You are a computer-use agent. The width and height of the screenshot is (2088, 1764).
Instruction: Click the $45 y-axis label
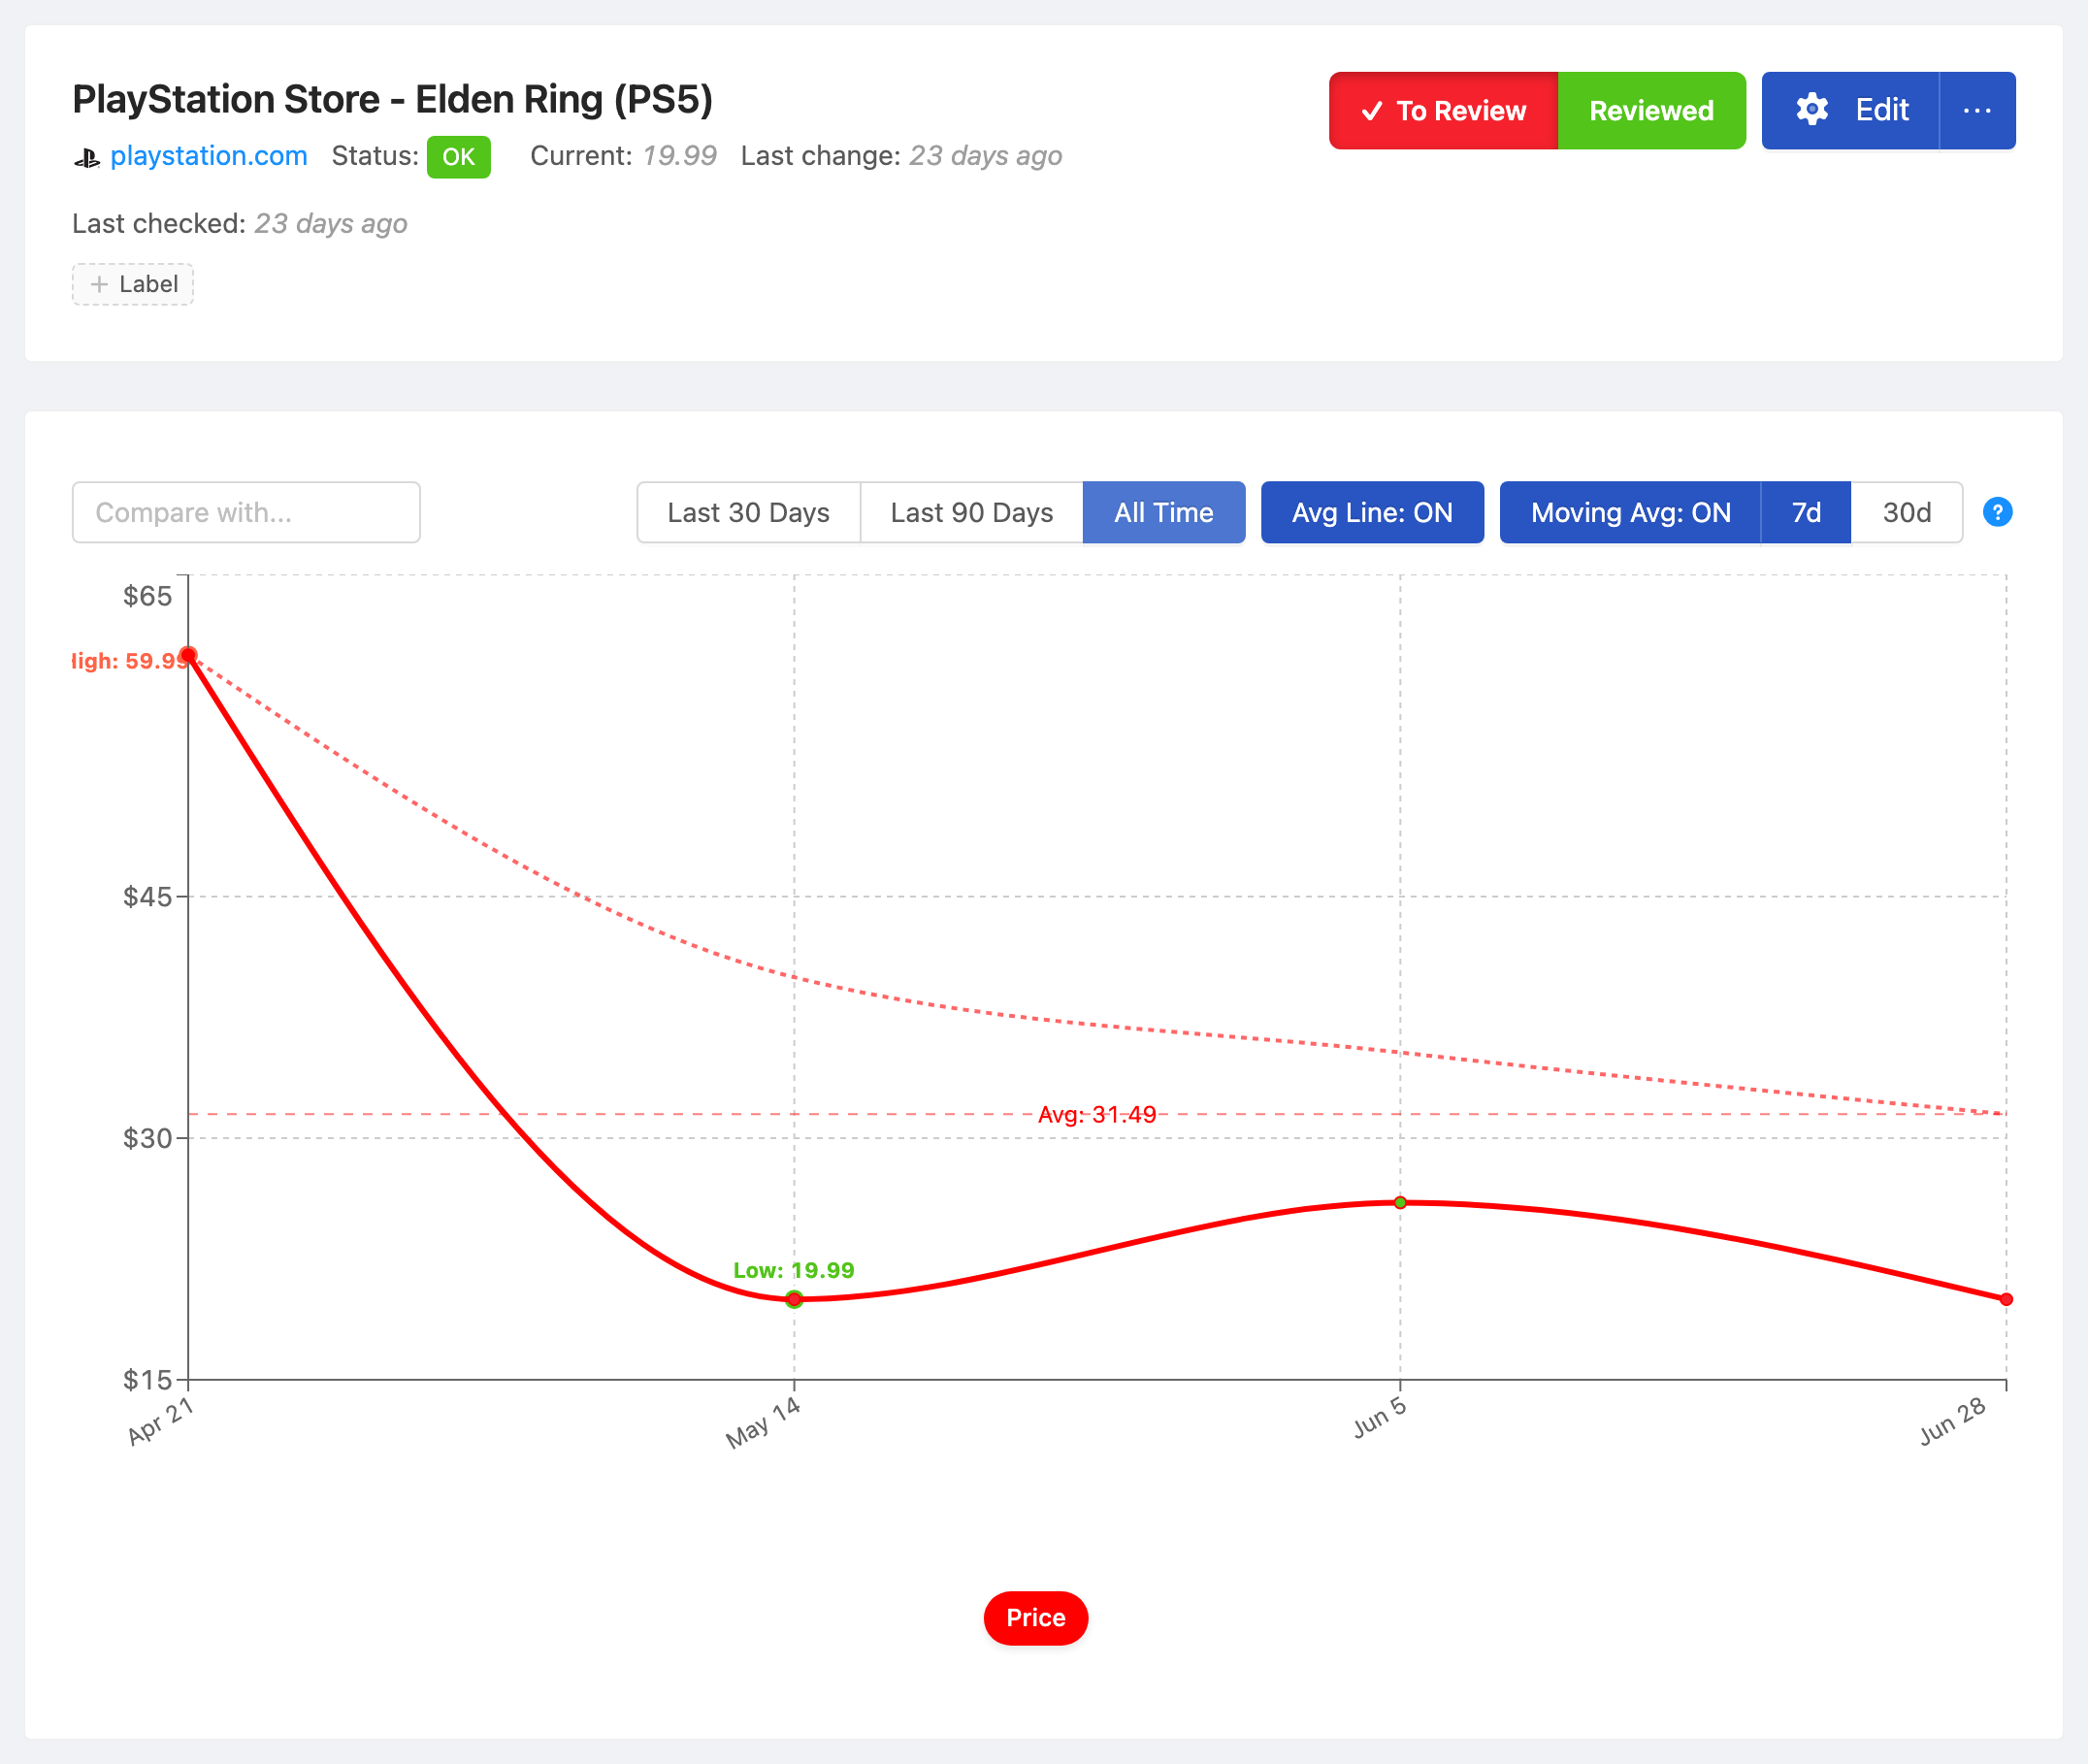tap(147, 896)
